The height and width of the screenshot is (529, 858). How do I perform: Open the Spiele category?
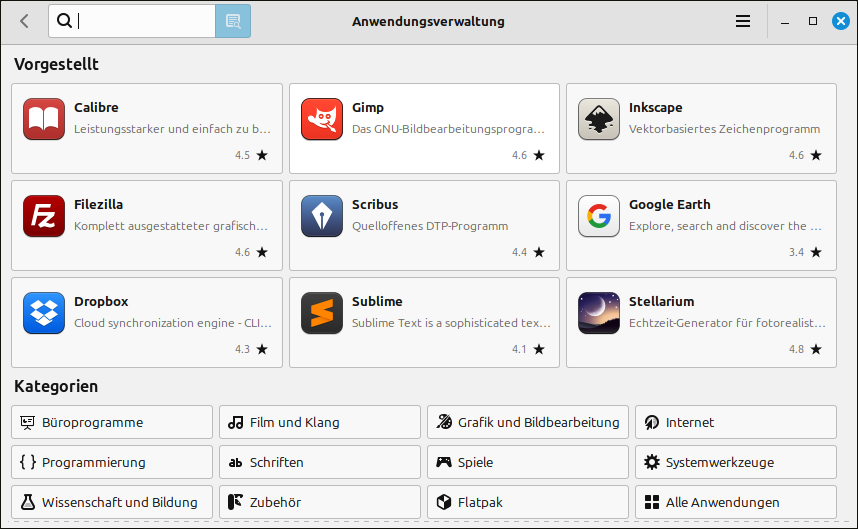click(x=527, y=462)
